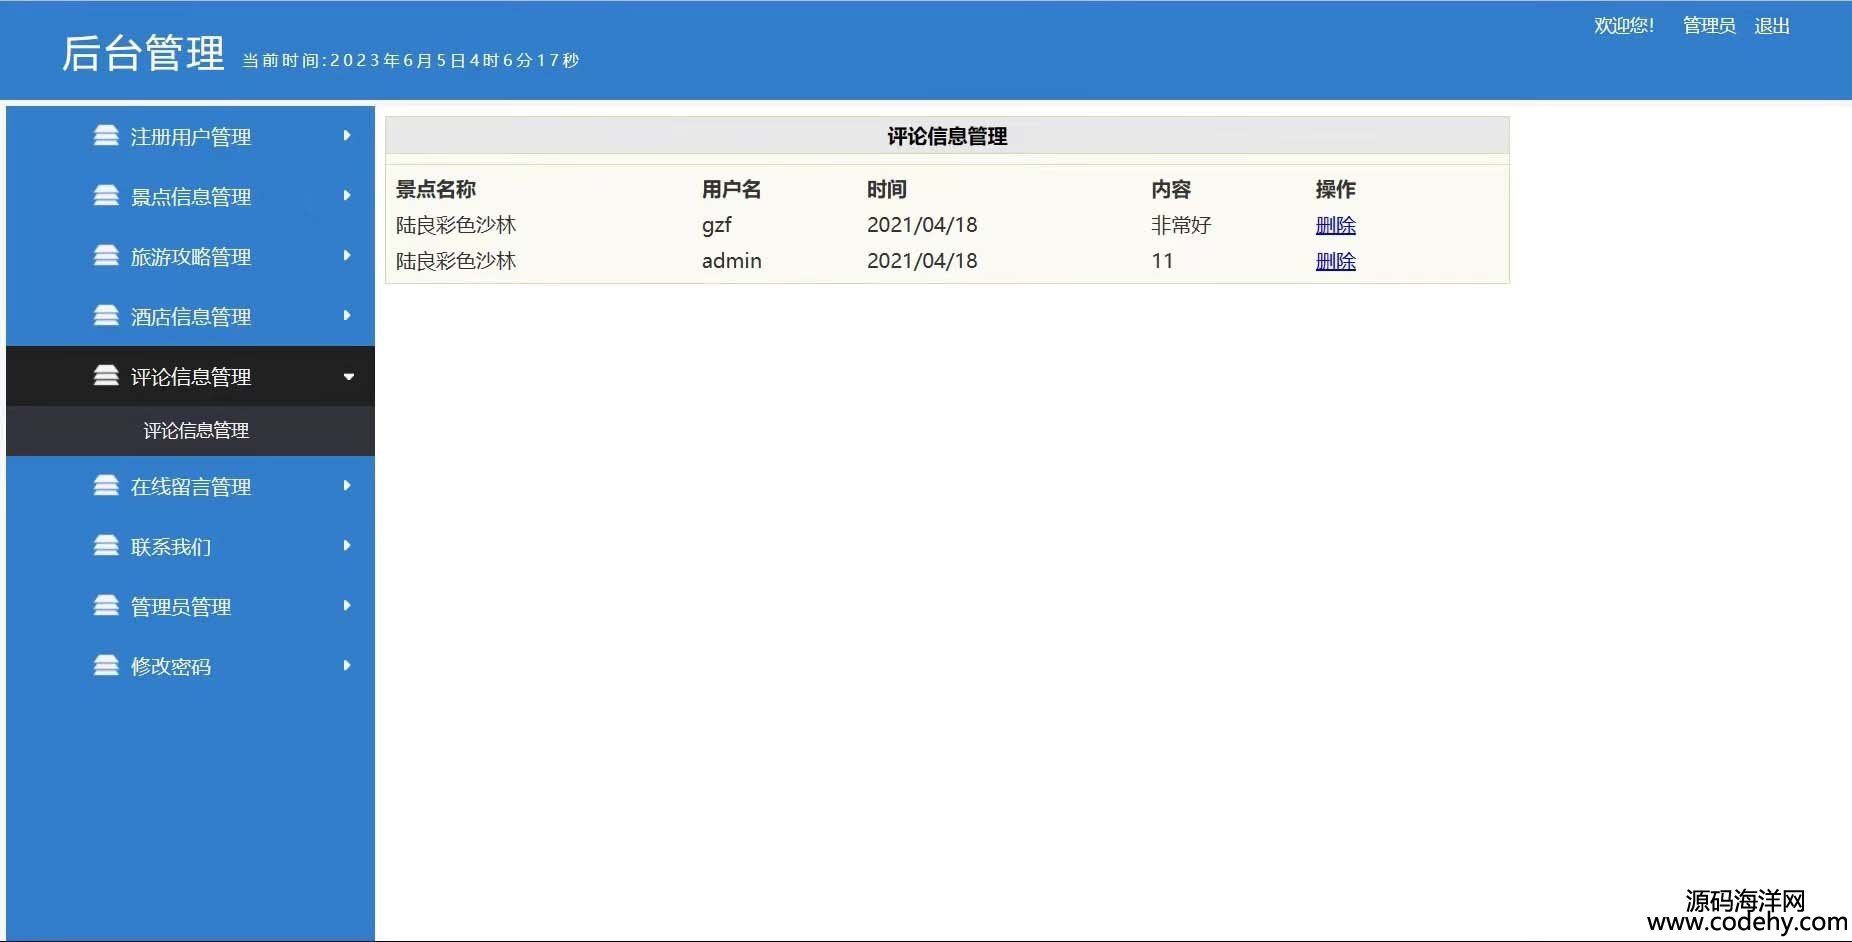Click the stack icon beside 修改密码

(106, 665)
